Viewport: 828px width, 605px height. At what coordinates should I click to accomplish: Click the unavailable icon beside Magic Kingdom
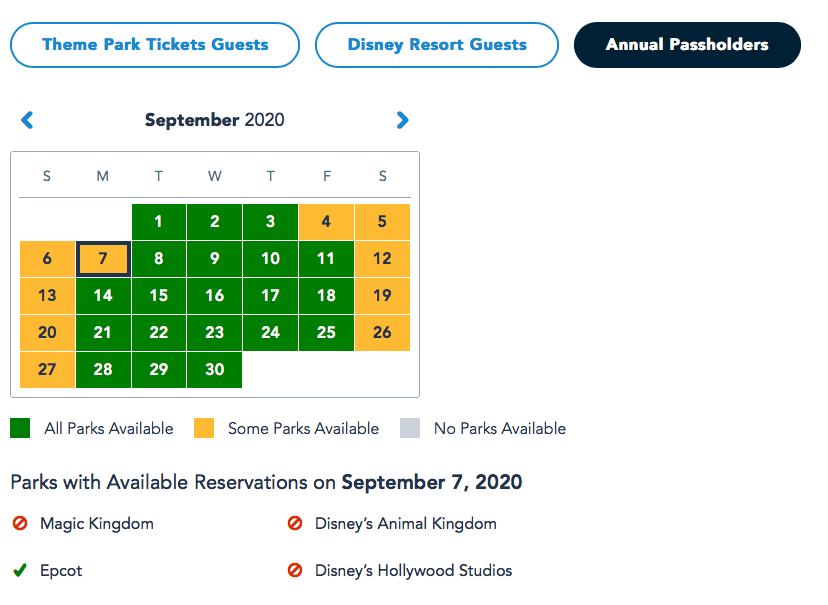point(20,523)
